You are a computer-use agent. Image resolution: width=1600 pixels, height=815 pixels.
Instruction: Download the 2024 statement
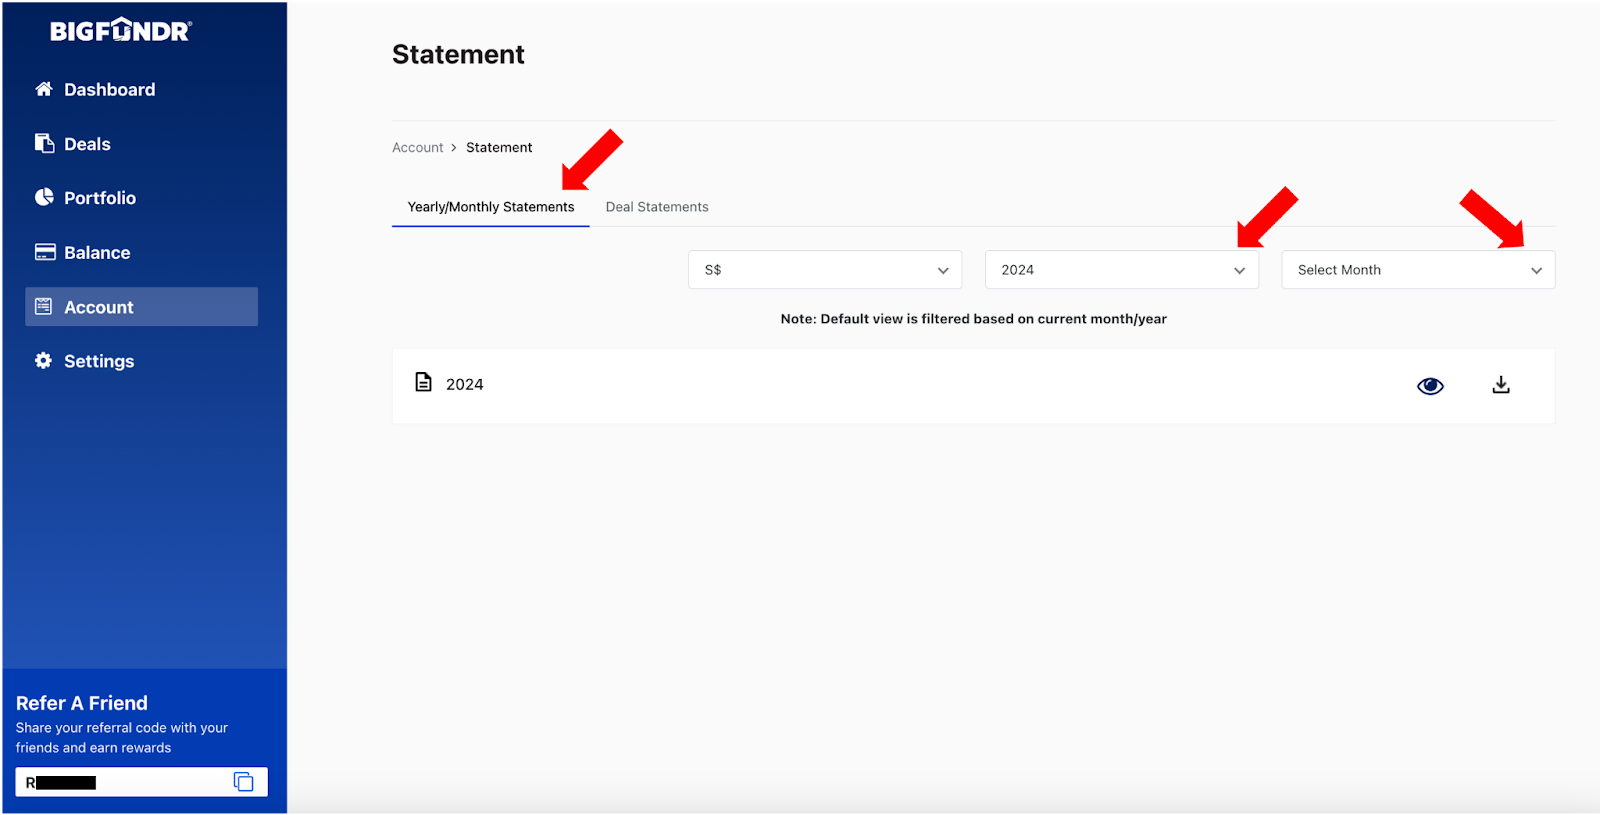(1501, 385)
